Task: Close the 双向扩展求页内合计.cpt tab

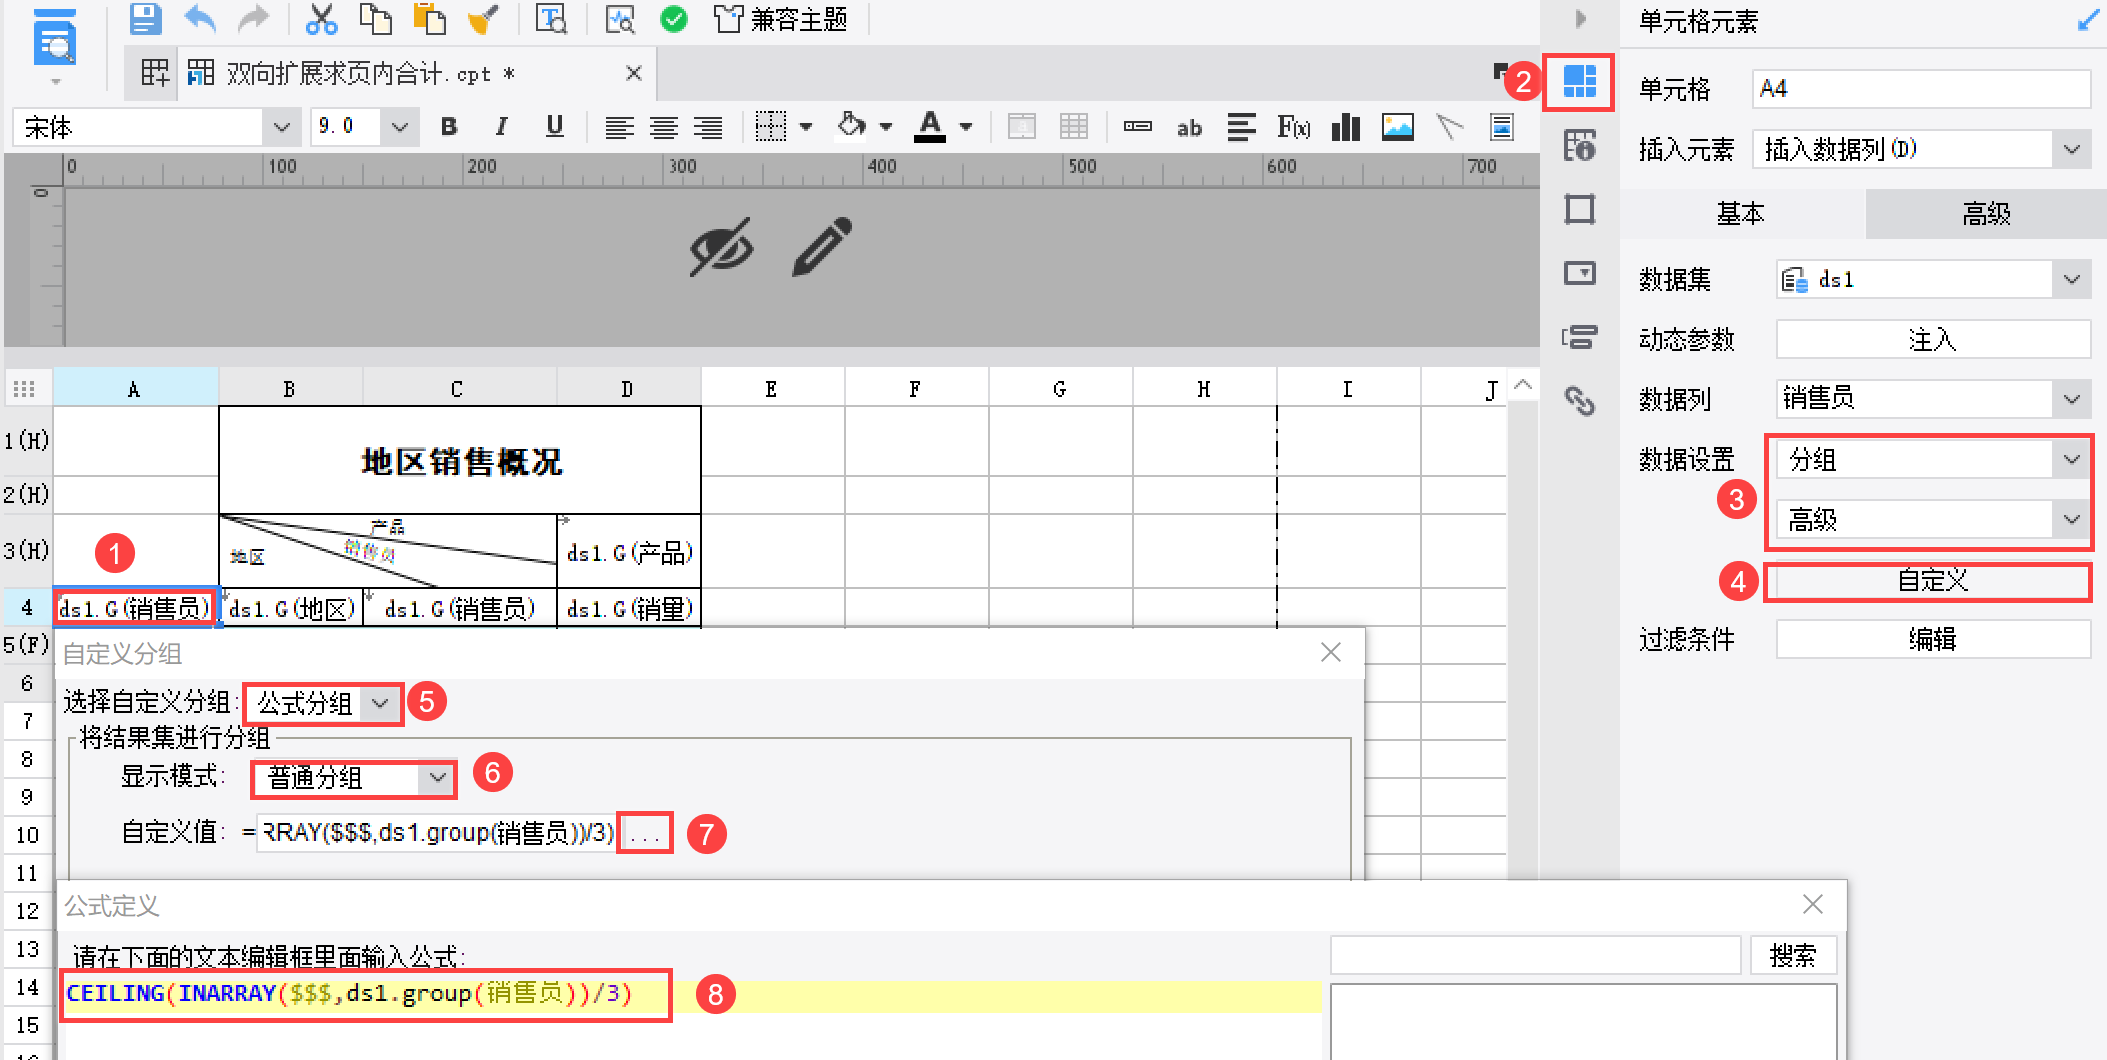Action: pyautogui.click(x=633, y=73)
